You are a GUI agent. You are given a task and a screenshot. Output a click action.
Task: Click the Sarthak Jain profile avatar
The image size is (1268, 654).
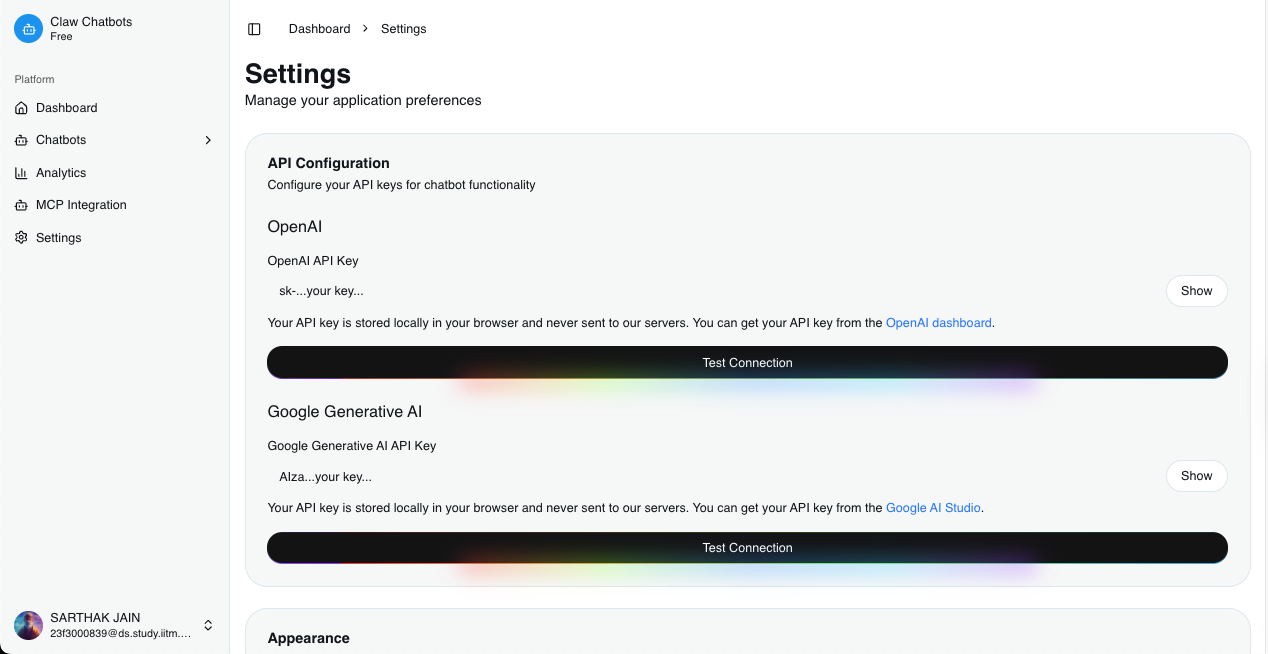28,625
